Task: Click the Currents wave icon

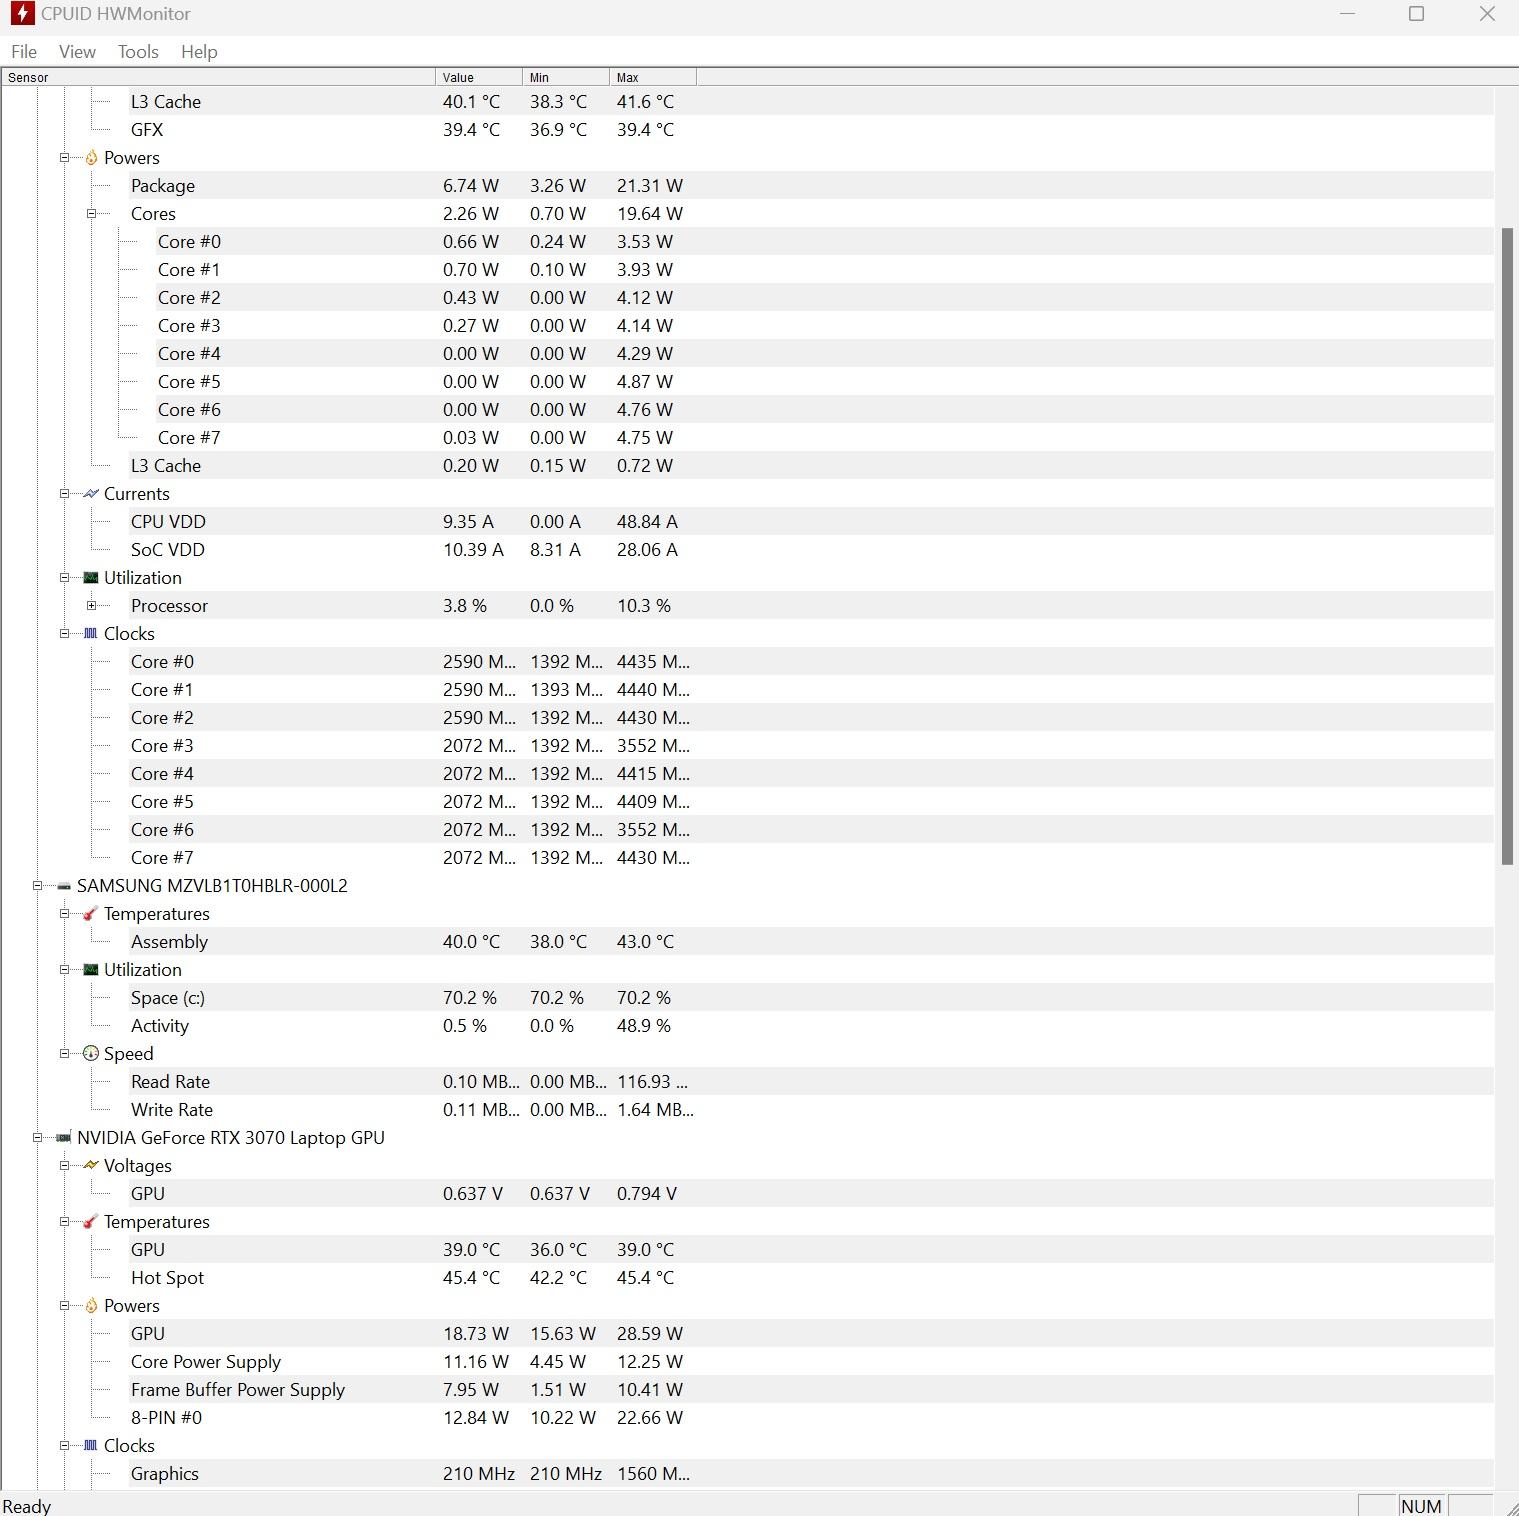Action: pyautogui.click(x=91, y=494)
